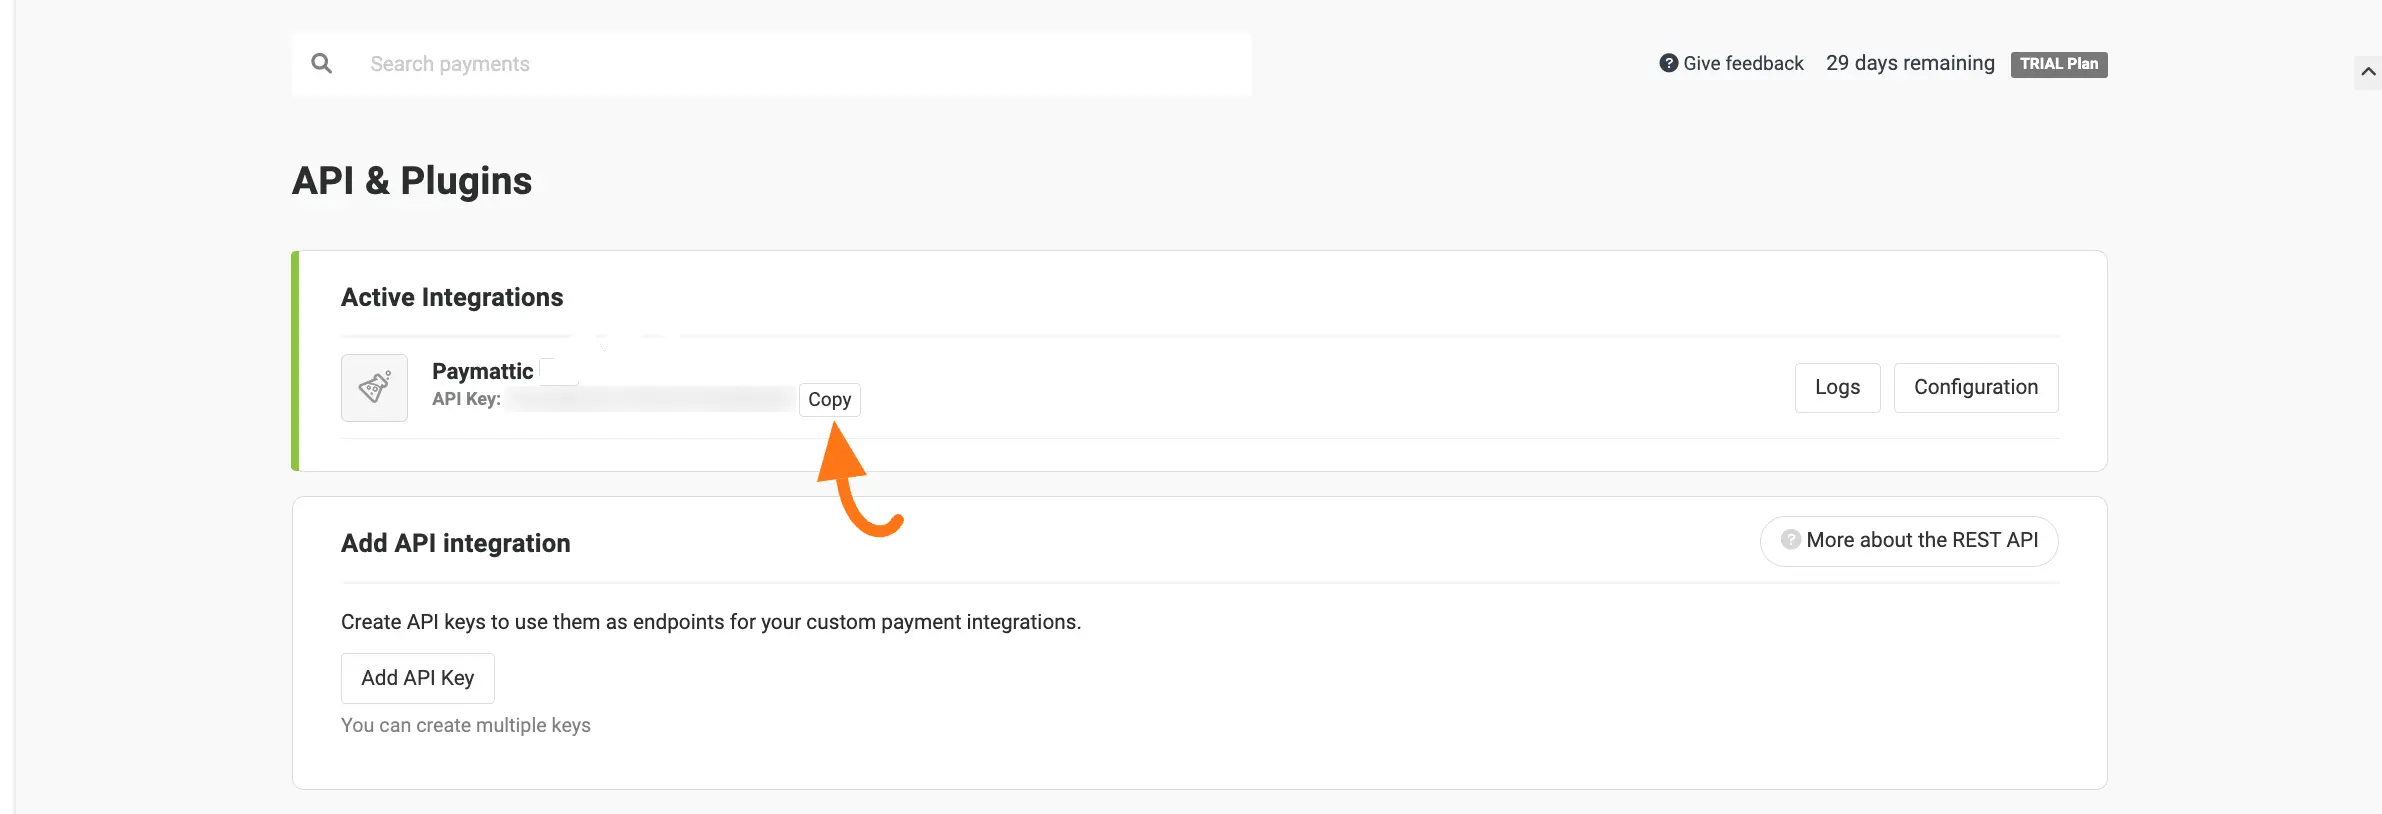Image resolution: width=2382 pixels, height=814 pixels.
Task: Click the Give feedback question mark icon
Action: [x=1668, y=62]
